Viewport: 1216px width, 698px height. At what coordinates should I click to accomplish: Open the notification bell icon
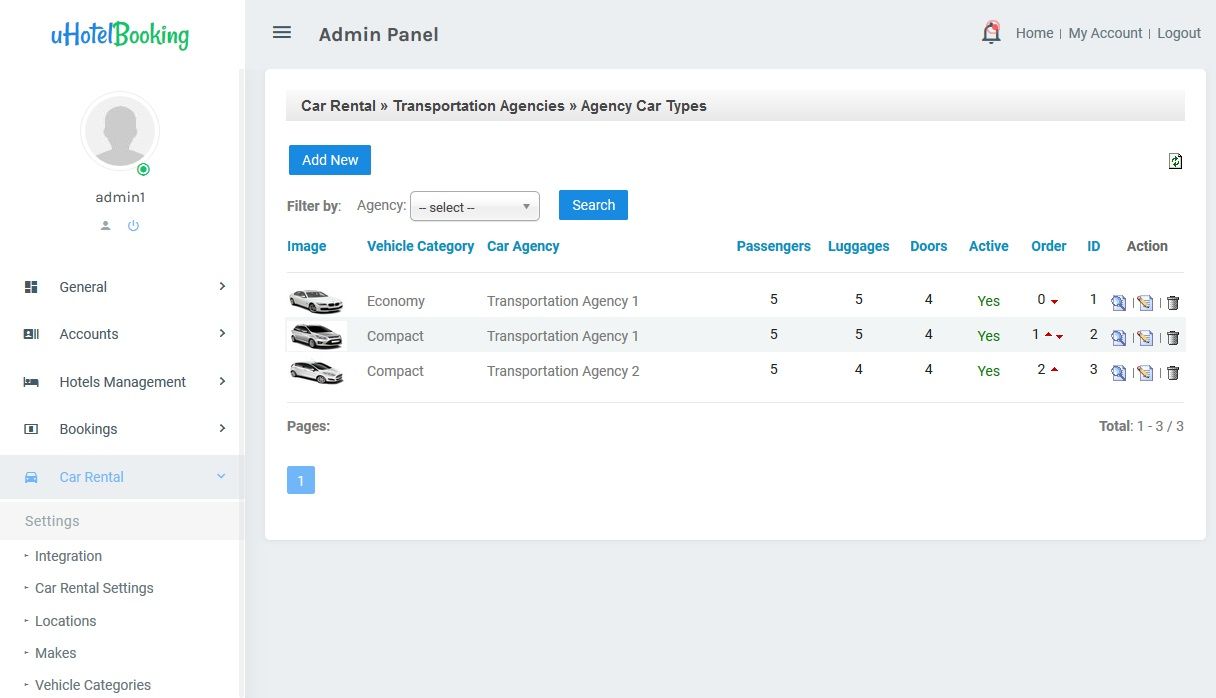[x=991, y=33]
